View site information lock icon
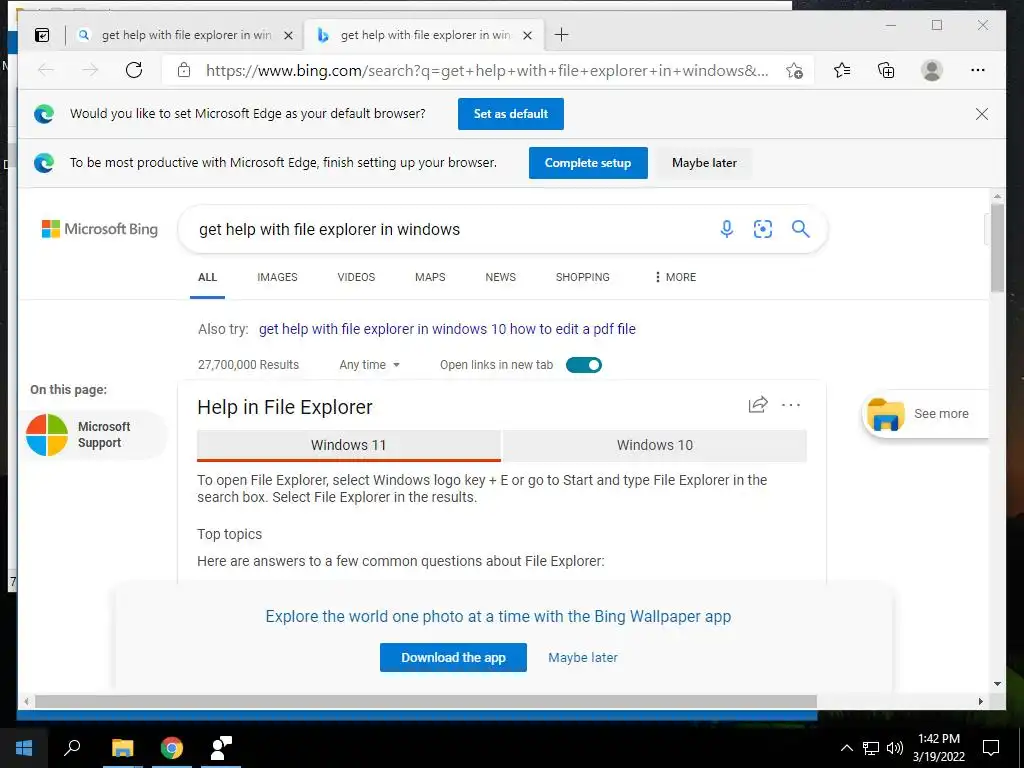This screenshot has width=1024, height=768. (x=184, y=70)
